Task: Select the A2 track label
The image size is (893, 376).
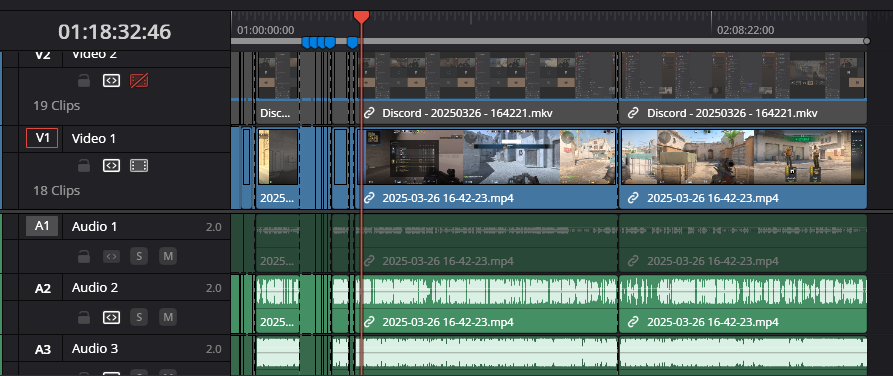Action: click(42, 288)
